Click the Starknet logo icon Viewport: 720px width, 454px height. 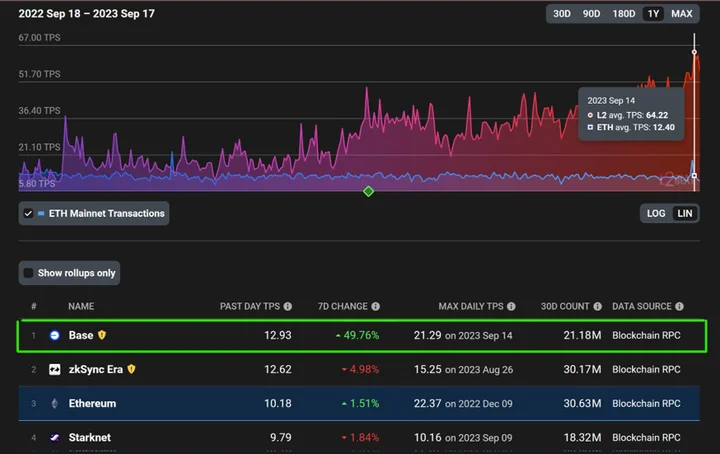point(55,437)
